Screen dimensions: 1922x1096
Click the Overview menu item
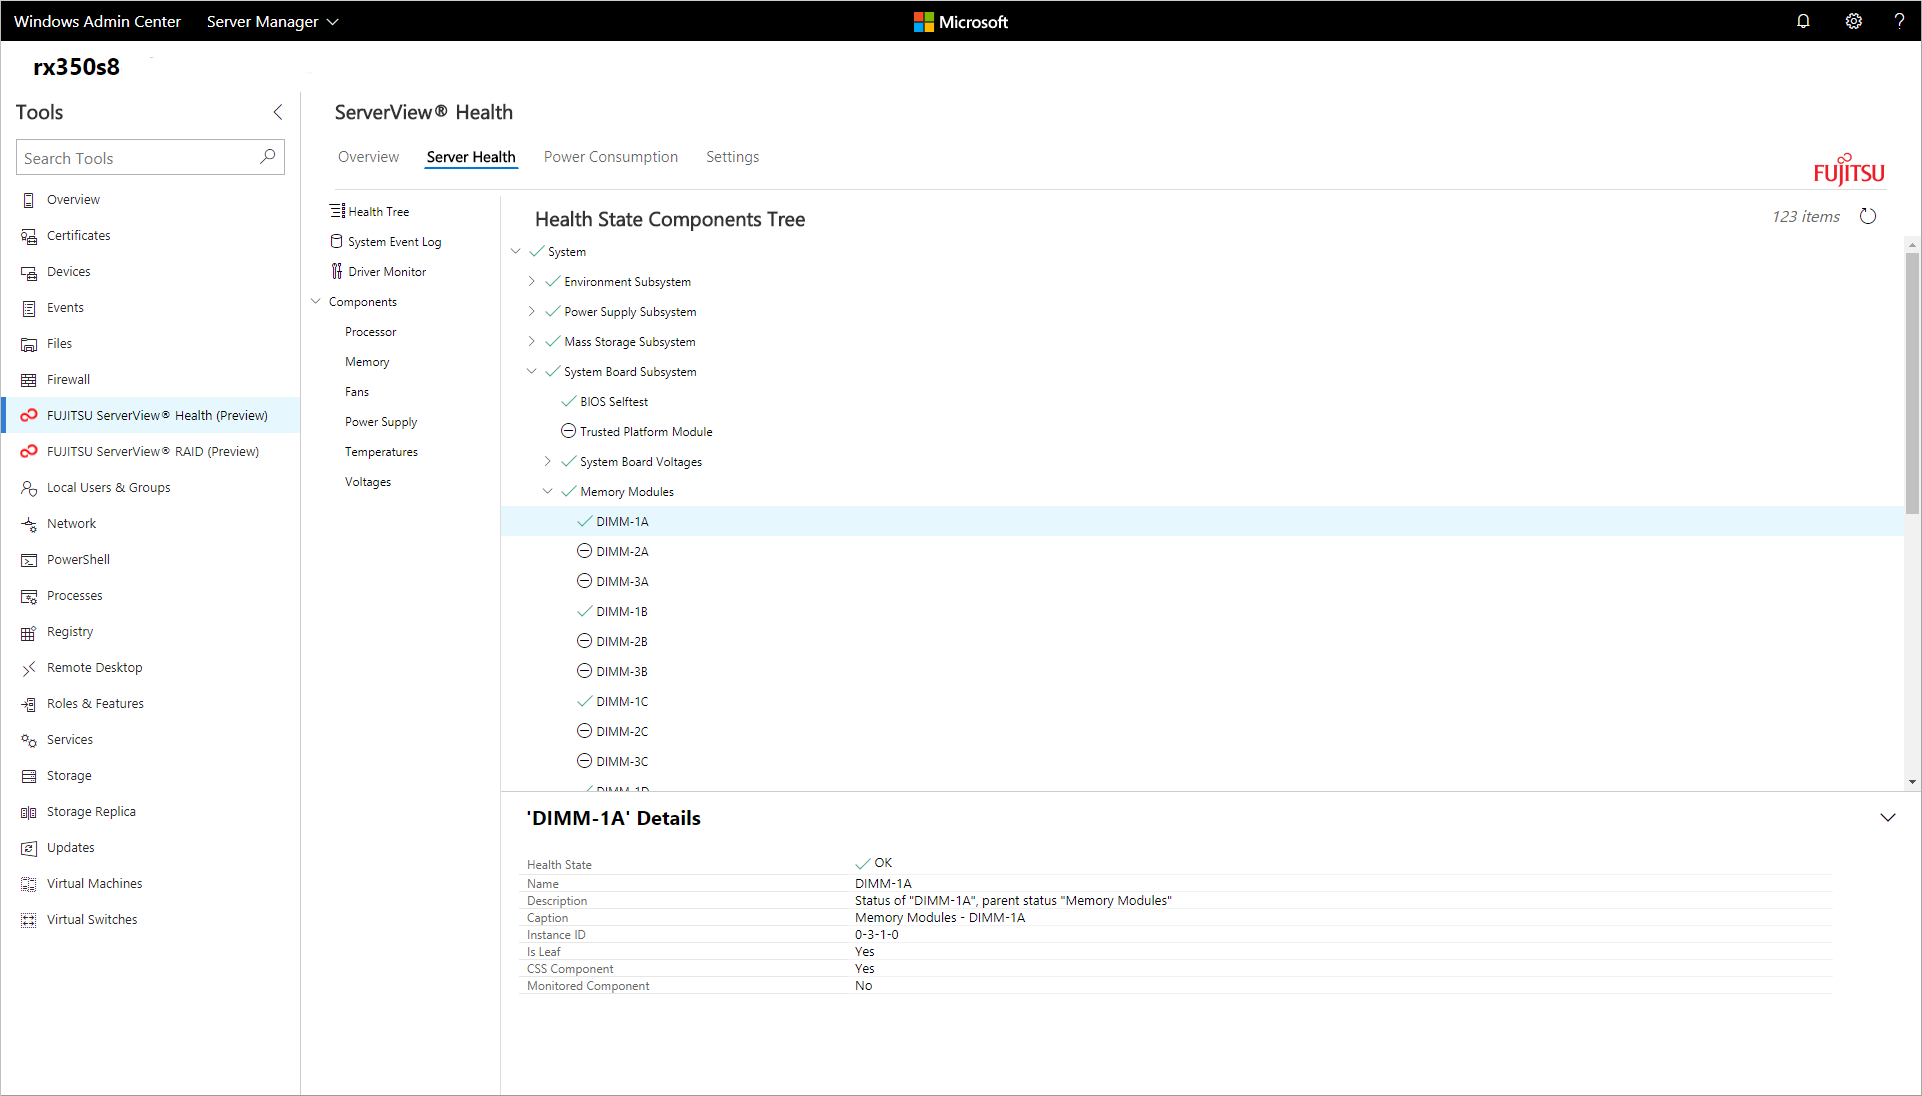(x=74, y=199)
